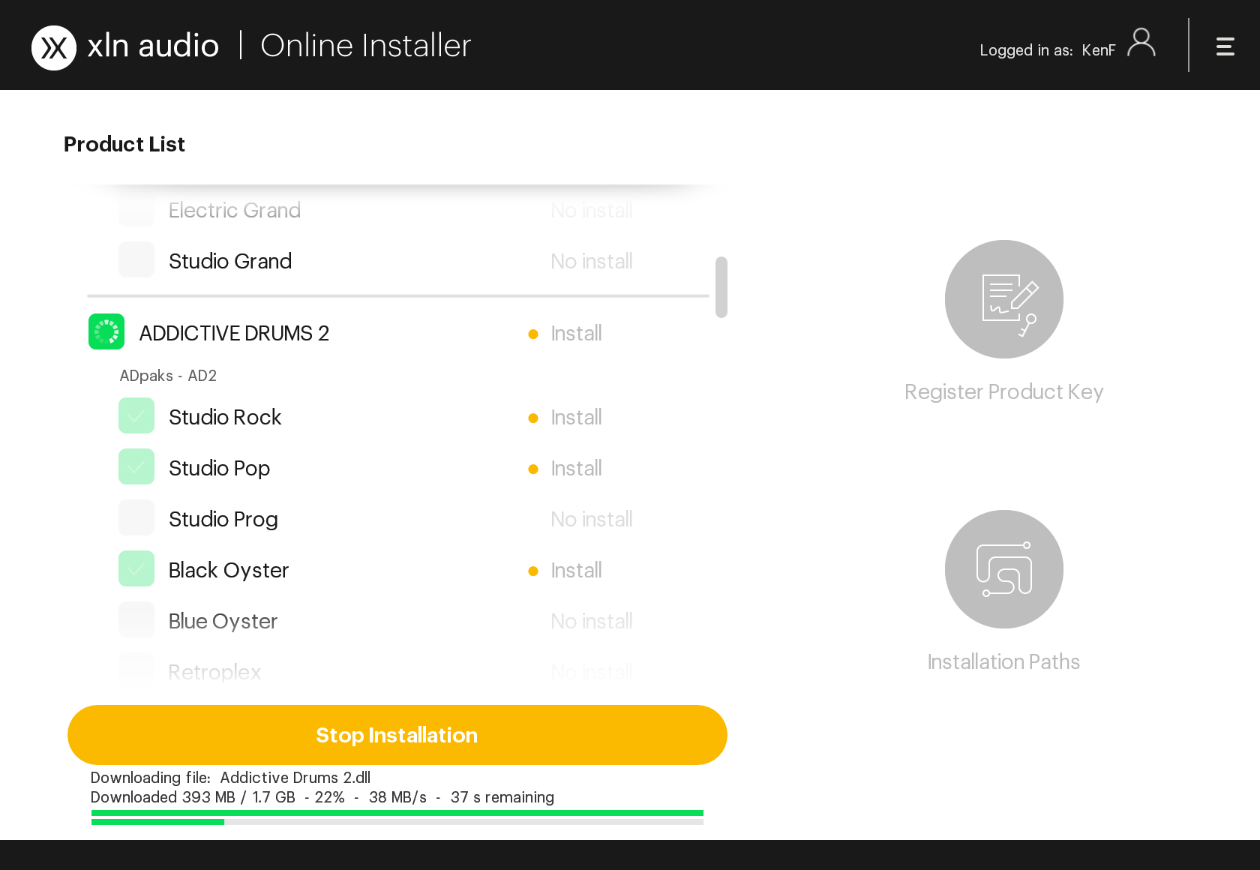Screen dimensions: 1260x870
Task: Click the Installation Paths icon
Action: pyautogui.click(x=1004, y=569)
